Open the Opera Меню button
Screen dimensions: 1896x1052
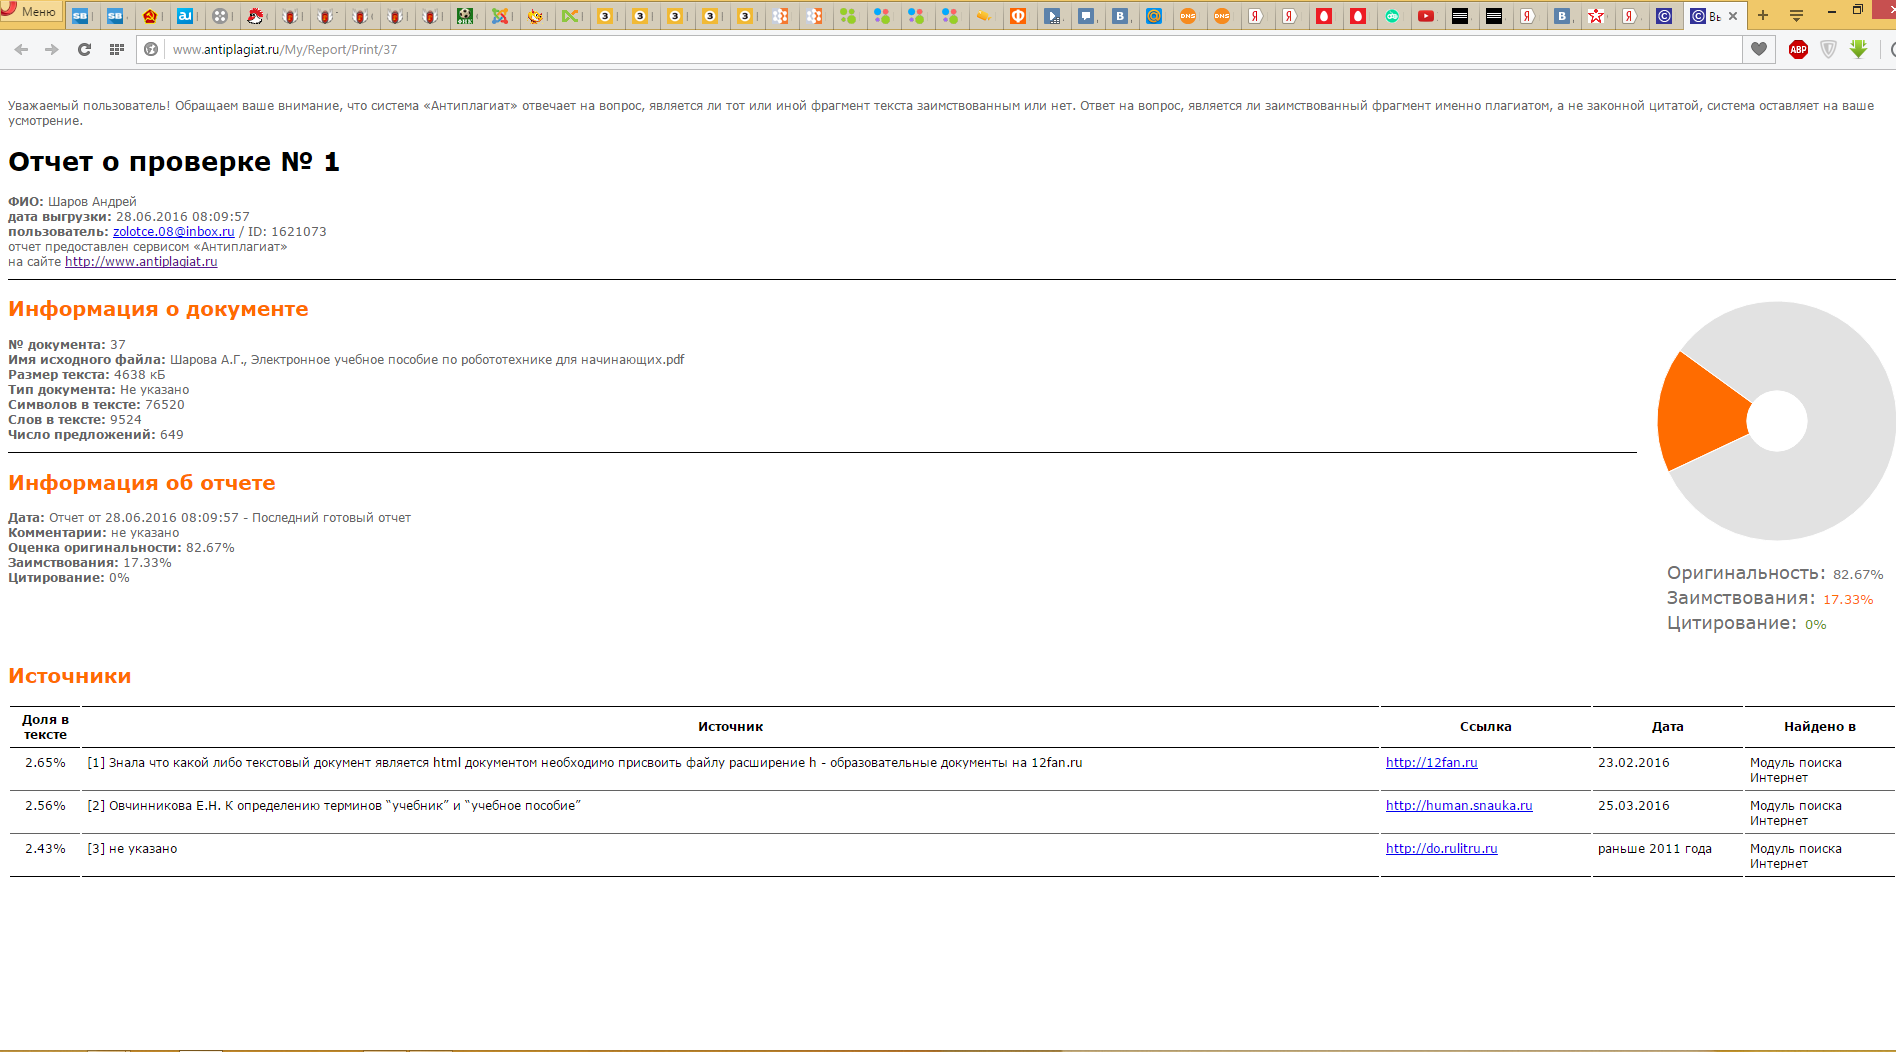pos(30,12)
